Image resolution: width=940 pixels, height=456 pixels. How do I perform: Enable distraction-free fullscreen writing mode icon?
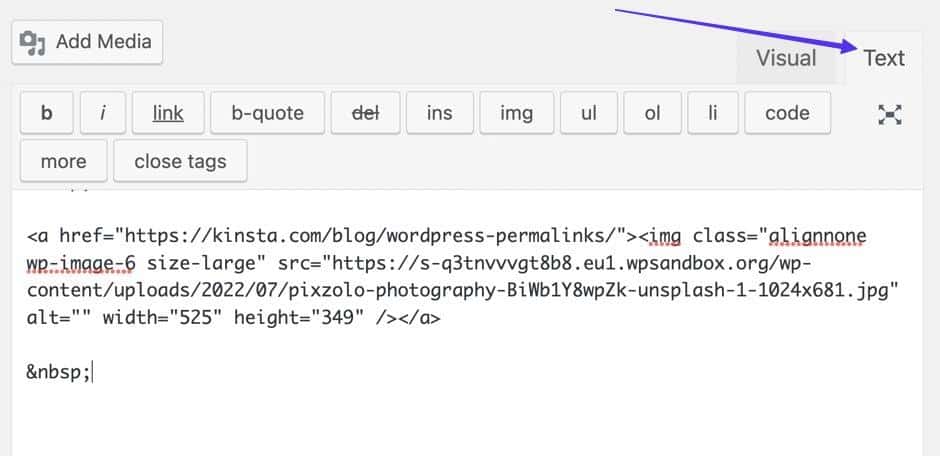click(889, 114)
